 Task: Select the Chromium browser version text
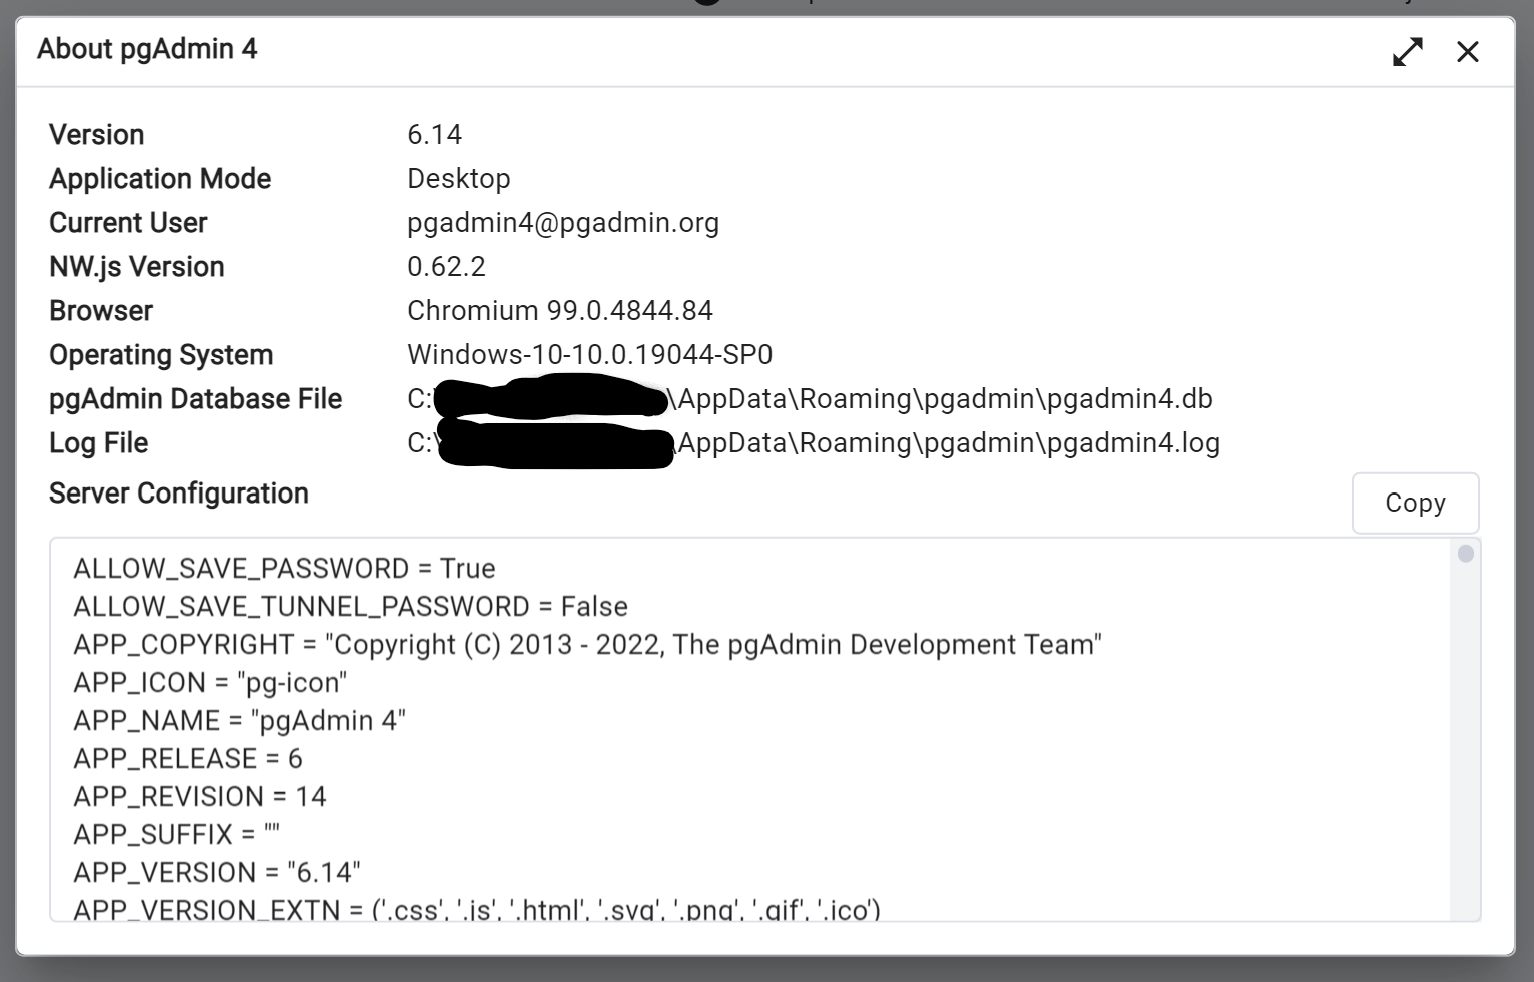click(559, 311)
